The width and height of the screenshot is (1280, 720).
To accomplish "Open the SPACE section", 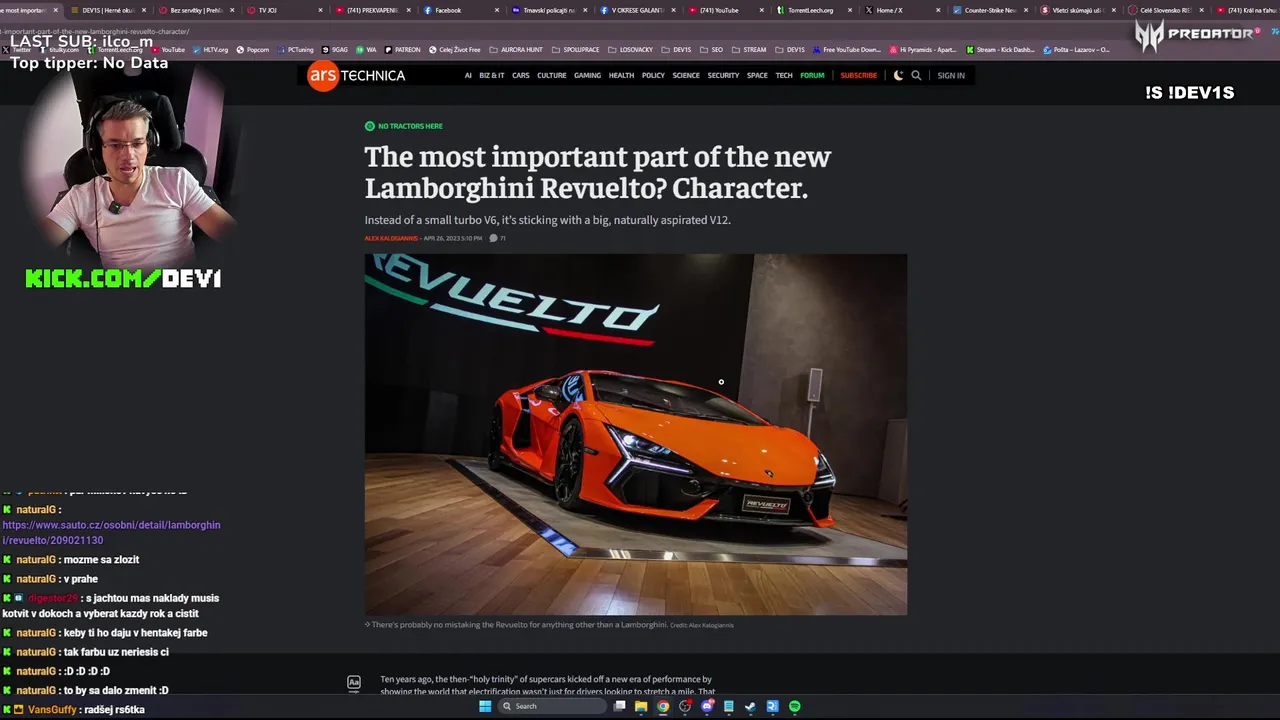I will (757, 75).
